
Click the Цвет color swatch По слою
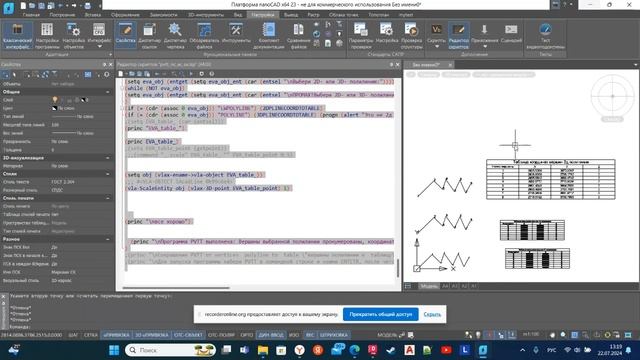click(55, 108)
